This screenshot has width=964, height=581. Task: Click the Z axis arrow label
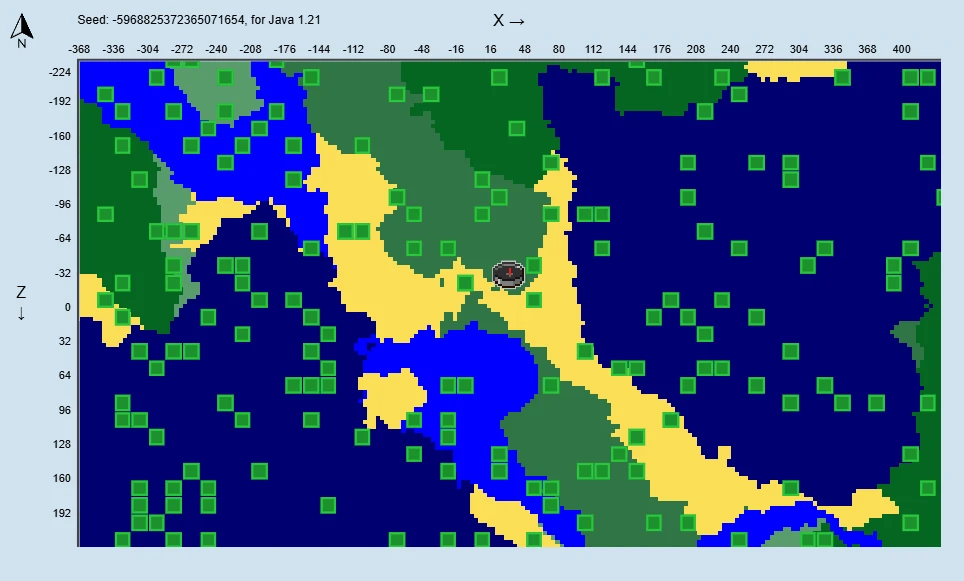click(21, 302)
